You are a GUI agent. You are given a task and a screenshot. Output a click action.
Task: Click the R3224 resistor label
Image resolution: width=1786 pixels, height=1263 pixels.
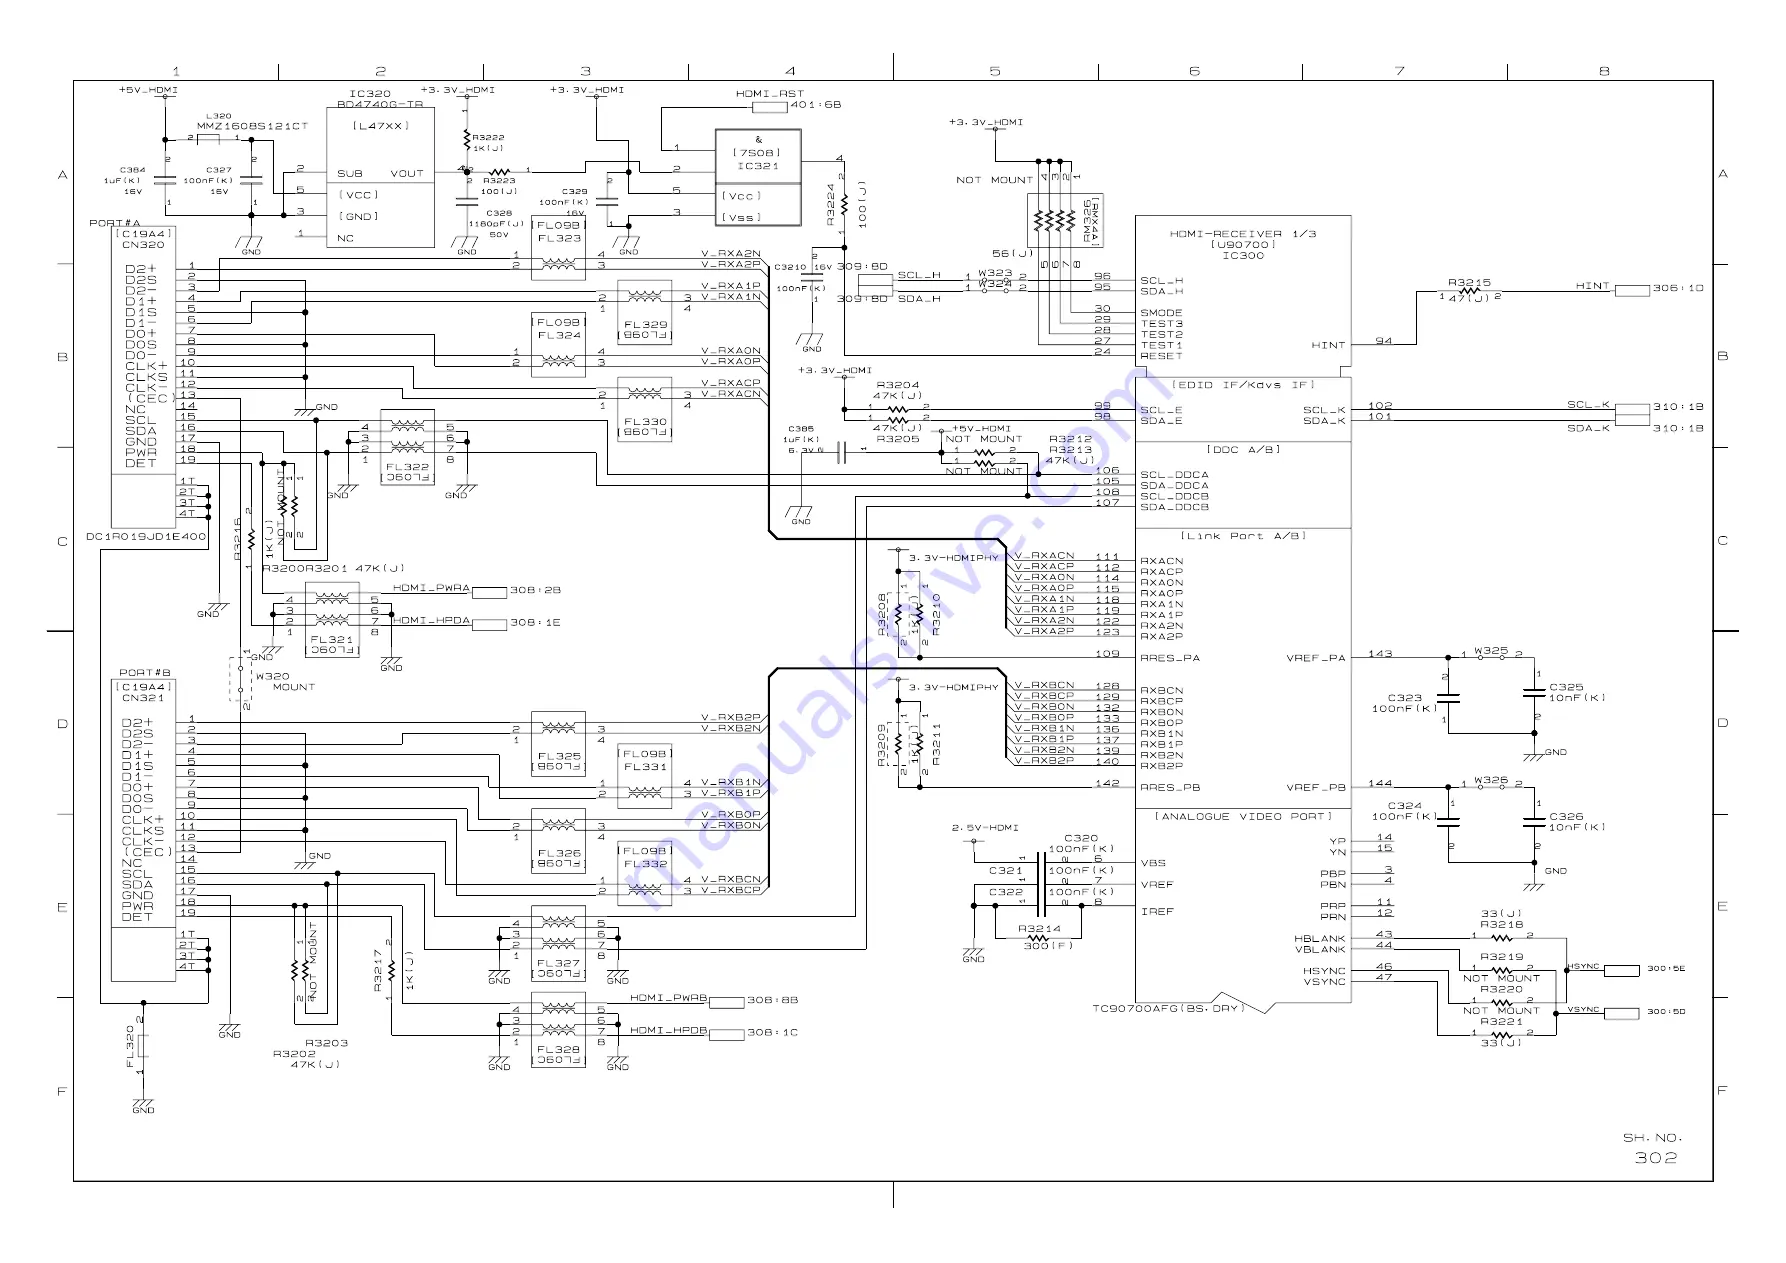(830, 204)
